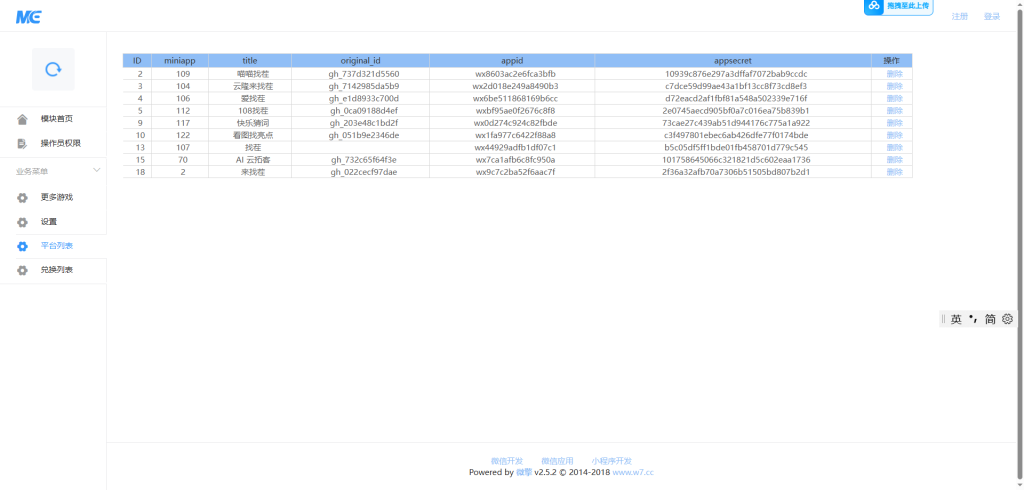Viewport: 1024px width, 490px height.
Task: Click the document icon beside 操作员权限
Action: [x=22, y=143]
